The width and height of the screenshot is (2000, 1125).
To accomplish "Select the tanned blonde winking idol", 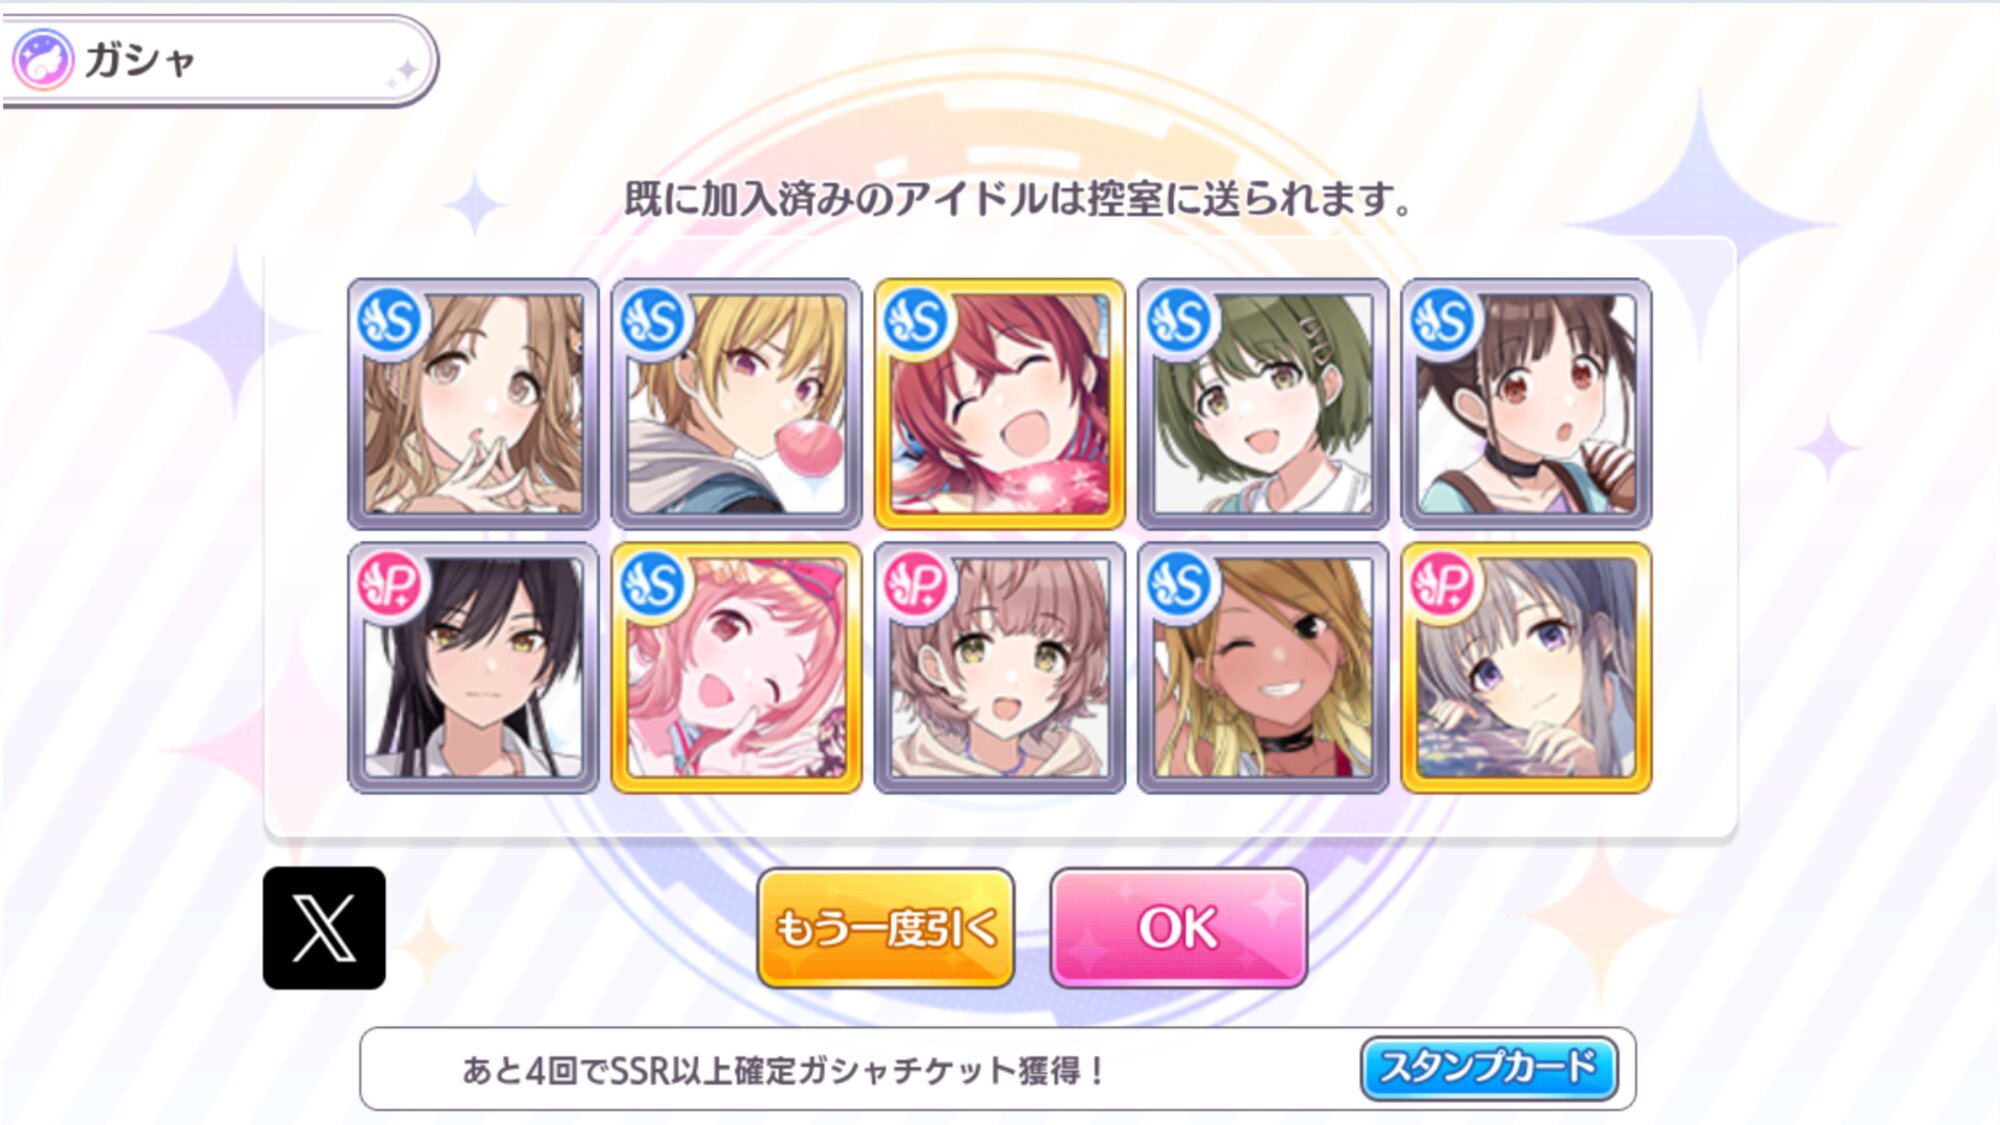I will tap(1263, 668).
